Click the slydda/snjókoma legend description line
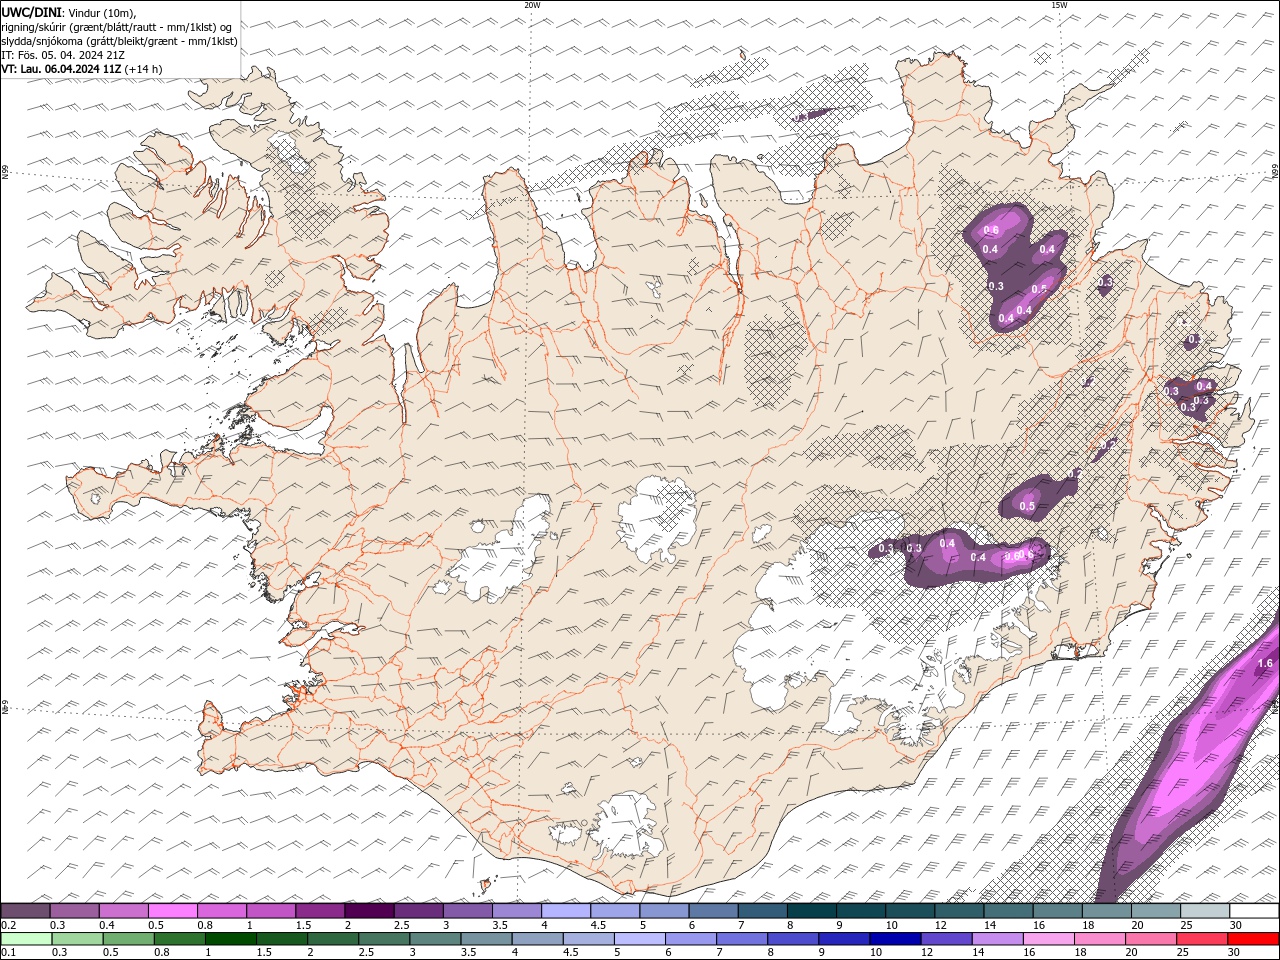The image size is (1280, 960). pyautogui.click(x=119, y=41)
